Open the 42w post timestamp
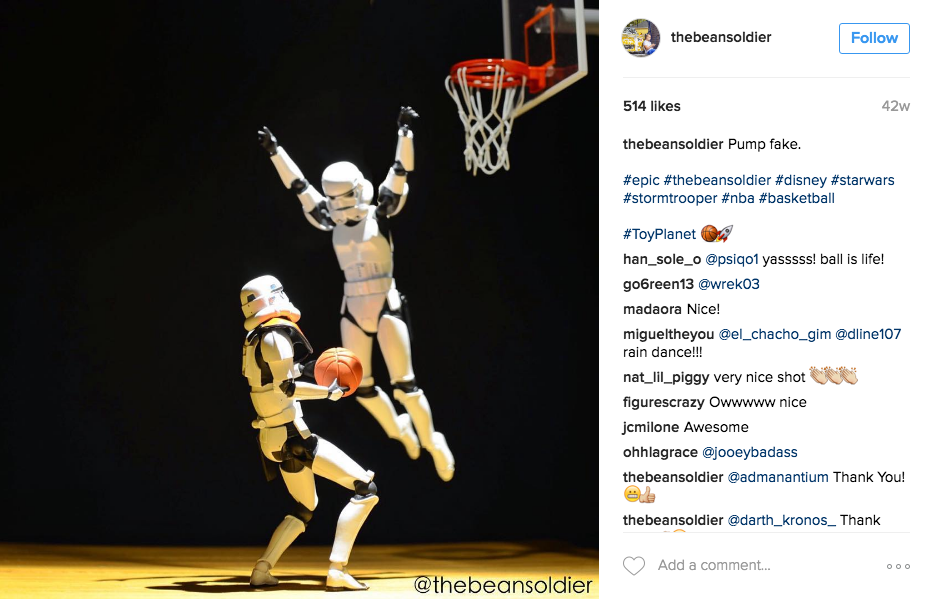The width and height of the screenshot is (933, 599). pyautogui.click(x=896, y=106)
